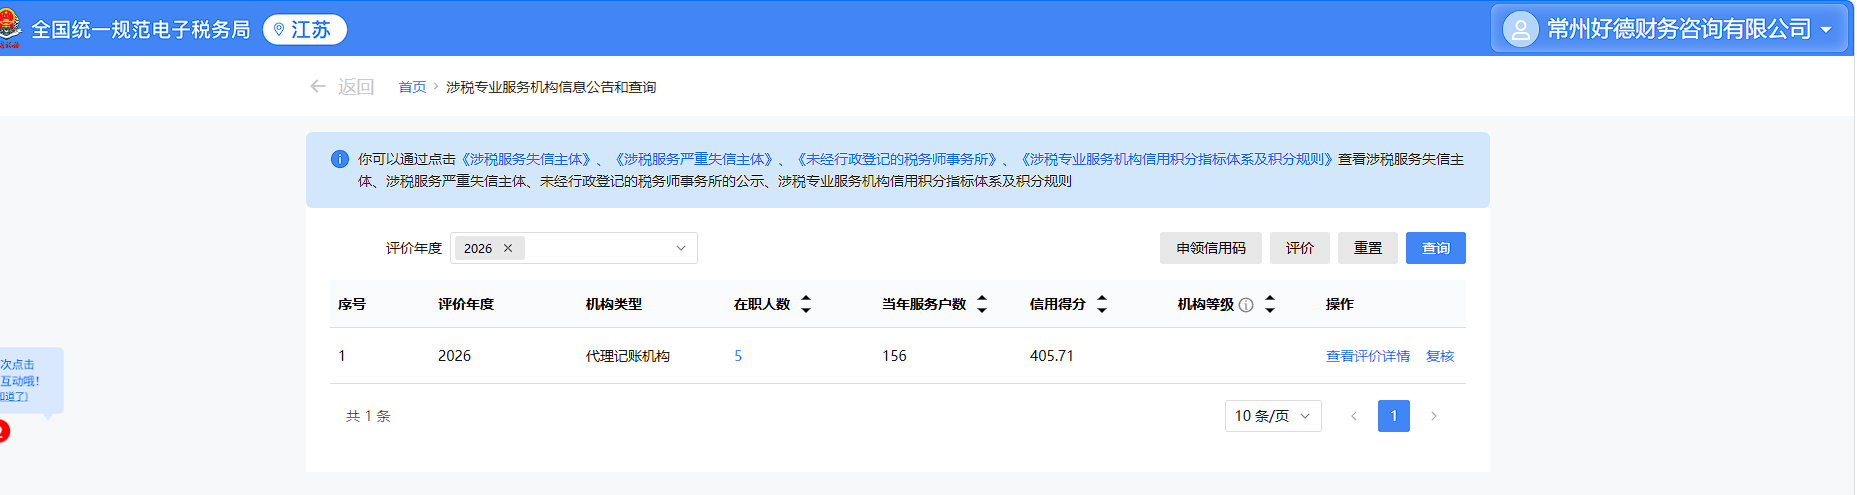Image resolution: width=1857 pixels, height=495 pixels.
Task: Go to next page arrow
Action: (x=1434, y=416)
